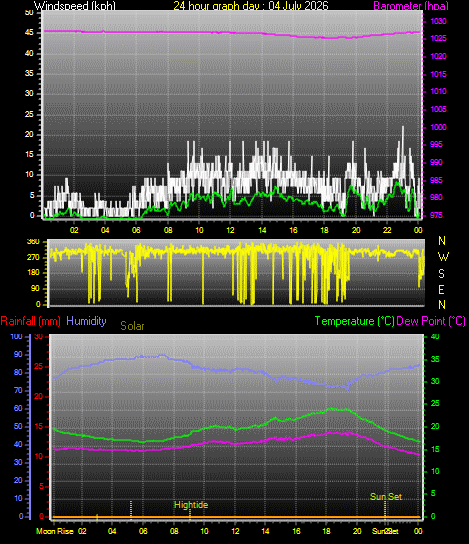Click the "Barometer (hpa)" axis title
The height and width of the screenshot is (544, 469).
pos(411,6)
